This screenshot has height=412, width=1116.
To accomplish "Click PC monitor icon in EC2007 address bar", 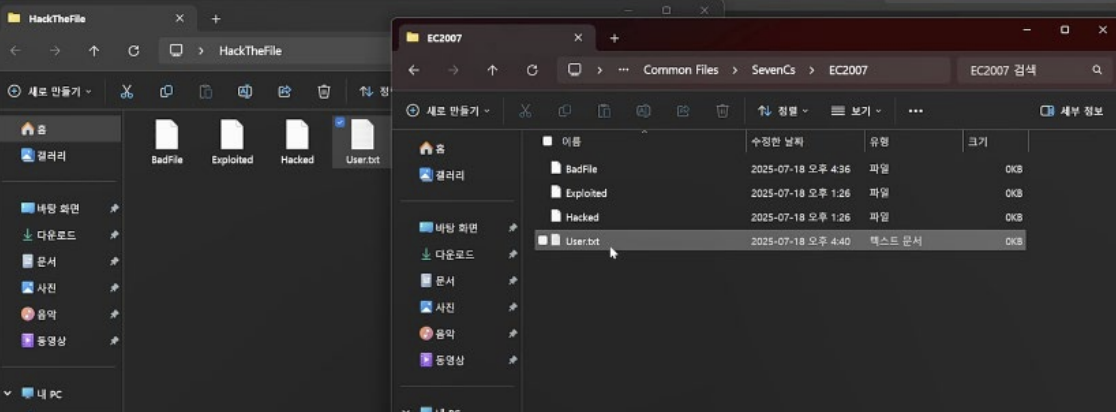I will click(575, 70).
